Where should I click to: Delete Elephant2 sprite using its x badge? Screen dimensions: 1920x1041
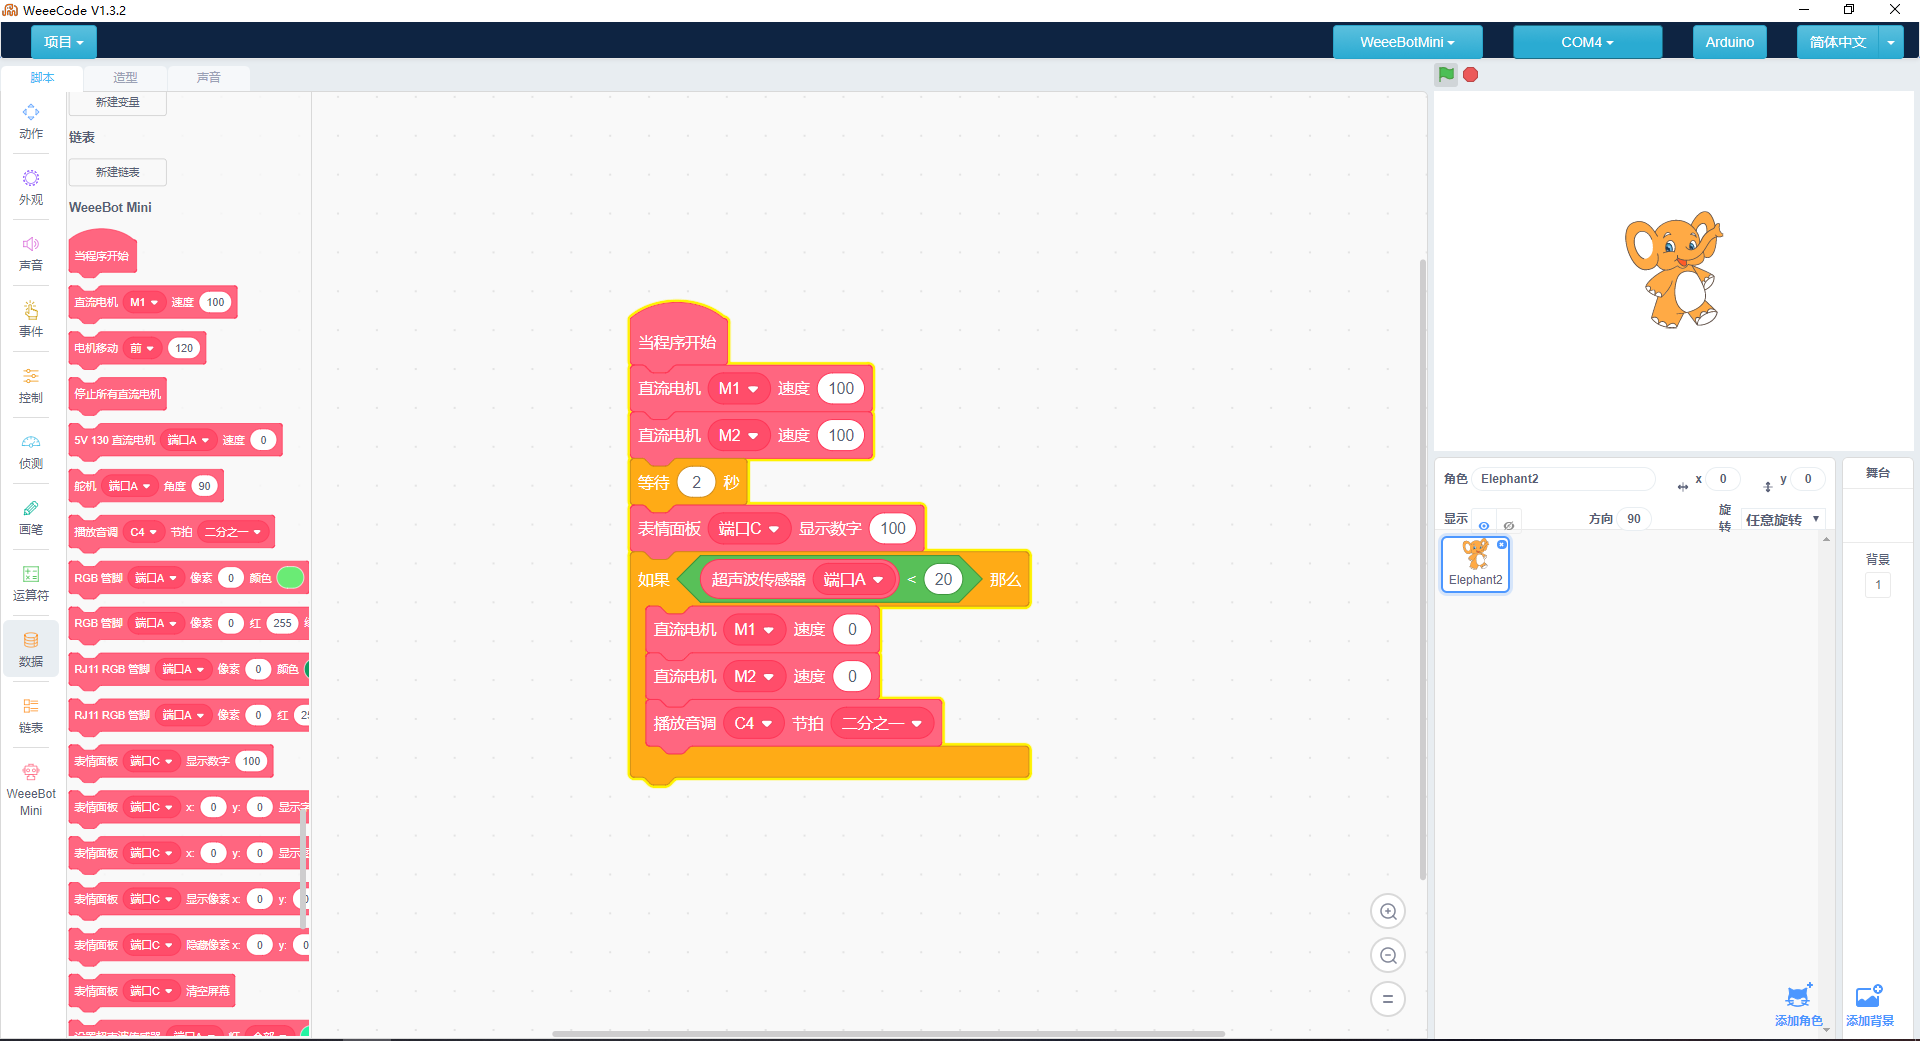pyautogui.click(x=1502, y=544)
